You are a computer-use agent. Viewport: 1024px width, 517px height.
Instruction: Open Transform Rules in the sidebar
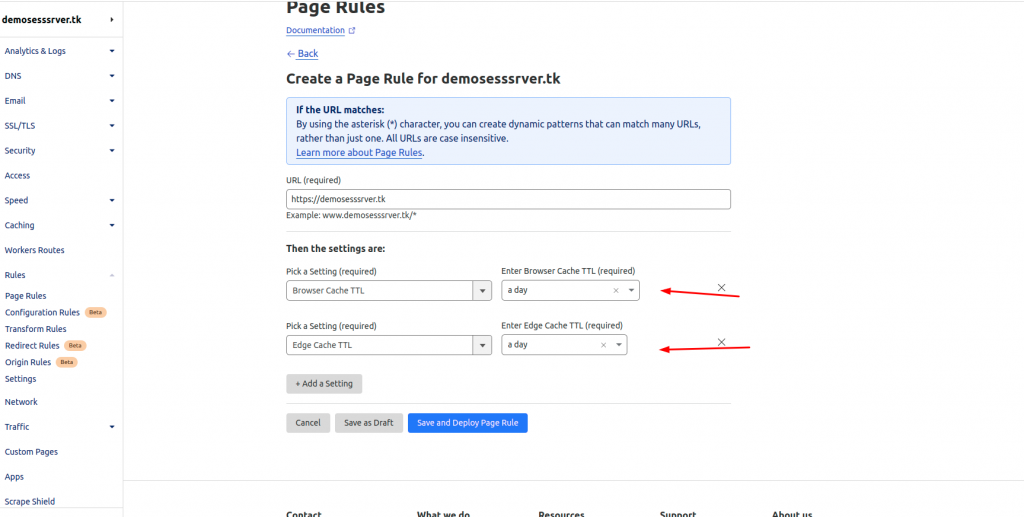35,329
